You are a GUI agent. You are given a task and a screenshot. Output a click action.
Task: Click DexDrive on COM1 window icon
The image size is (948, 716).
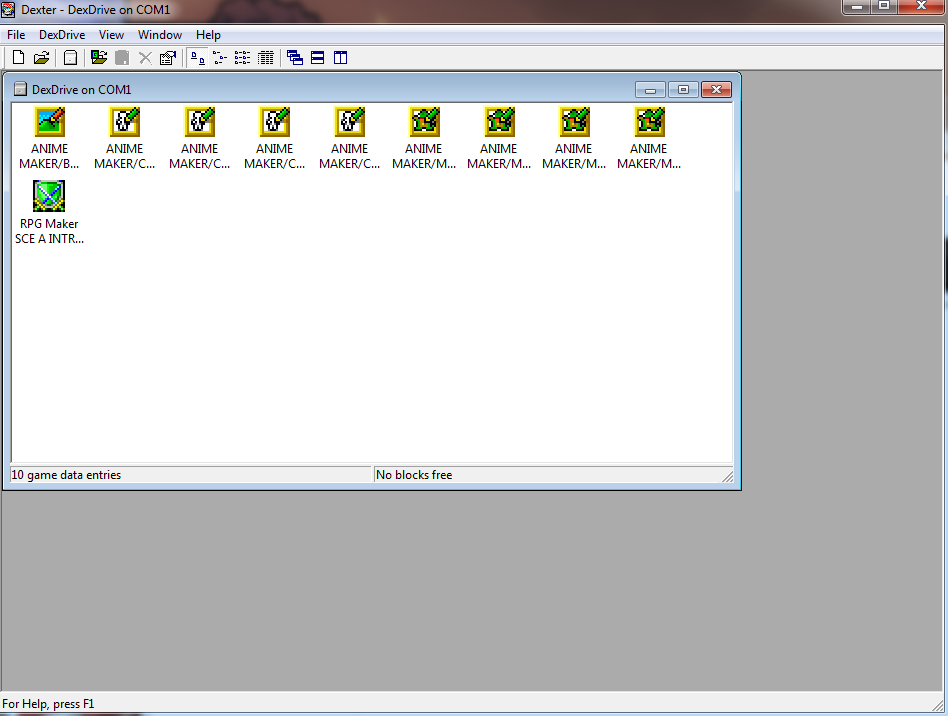tap(21, 90)
